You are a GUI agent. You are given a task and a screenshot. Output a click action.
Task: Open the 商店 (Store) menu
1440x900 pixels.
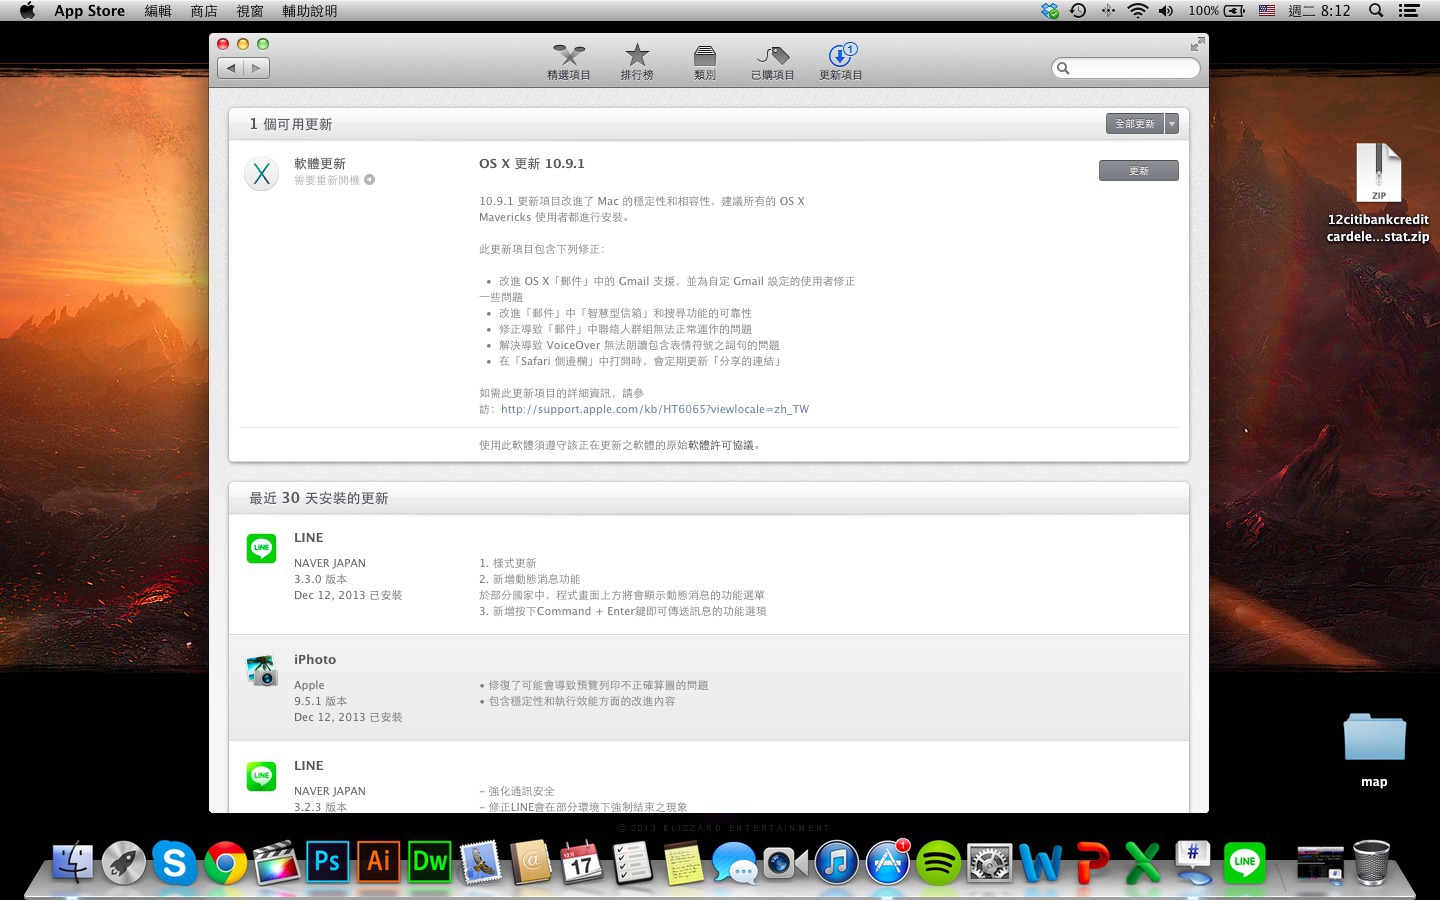point(204,11)
